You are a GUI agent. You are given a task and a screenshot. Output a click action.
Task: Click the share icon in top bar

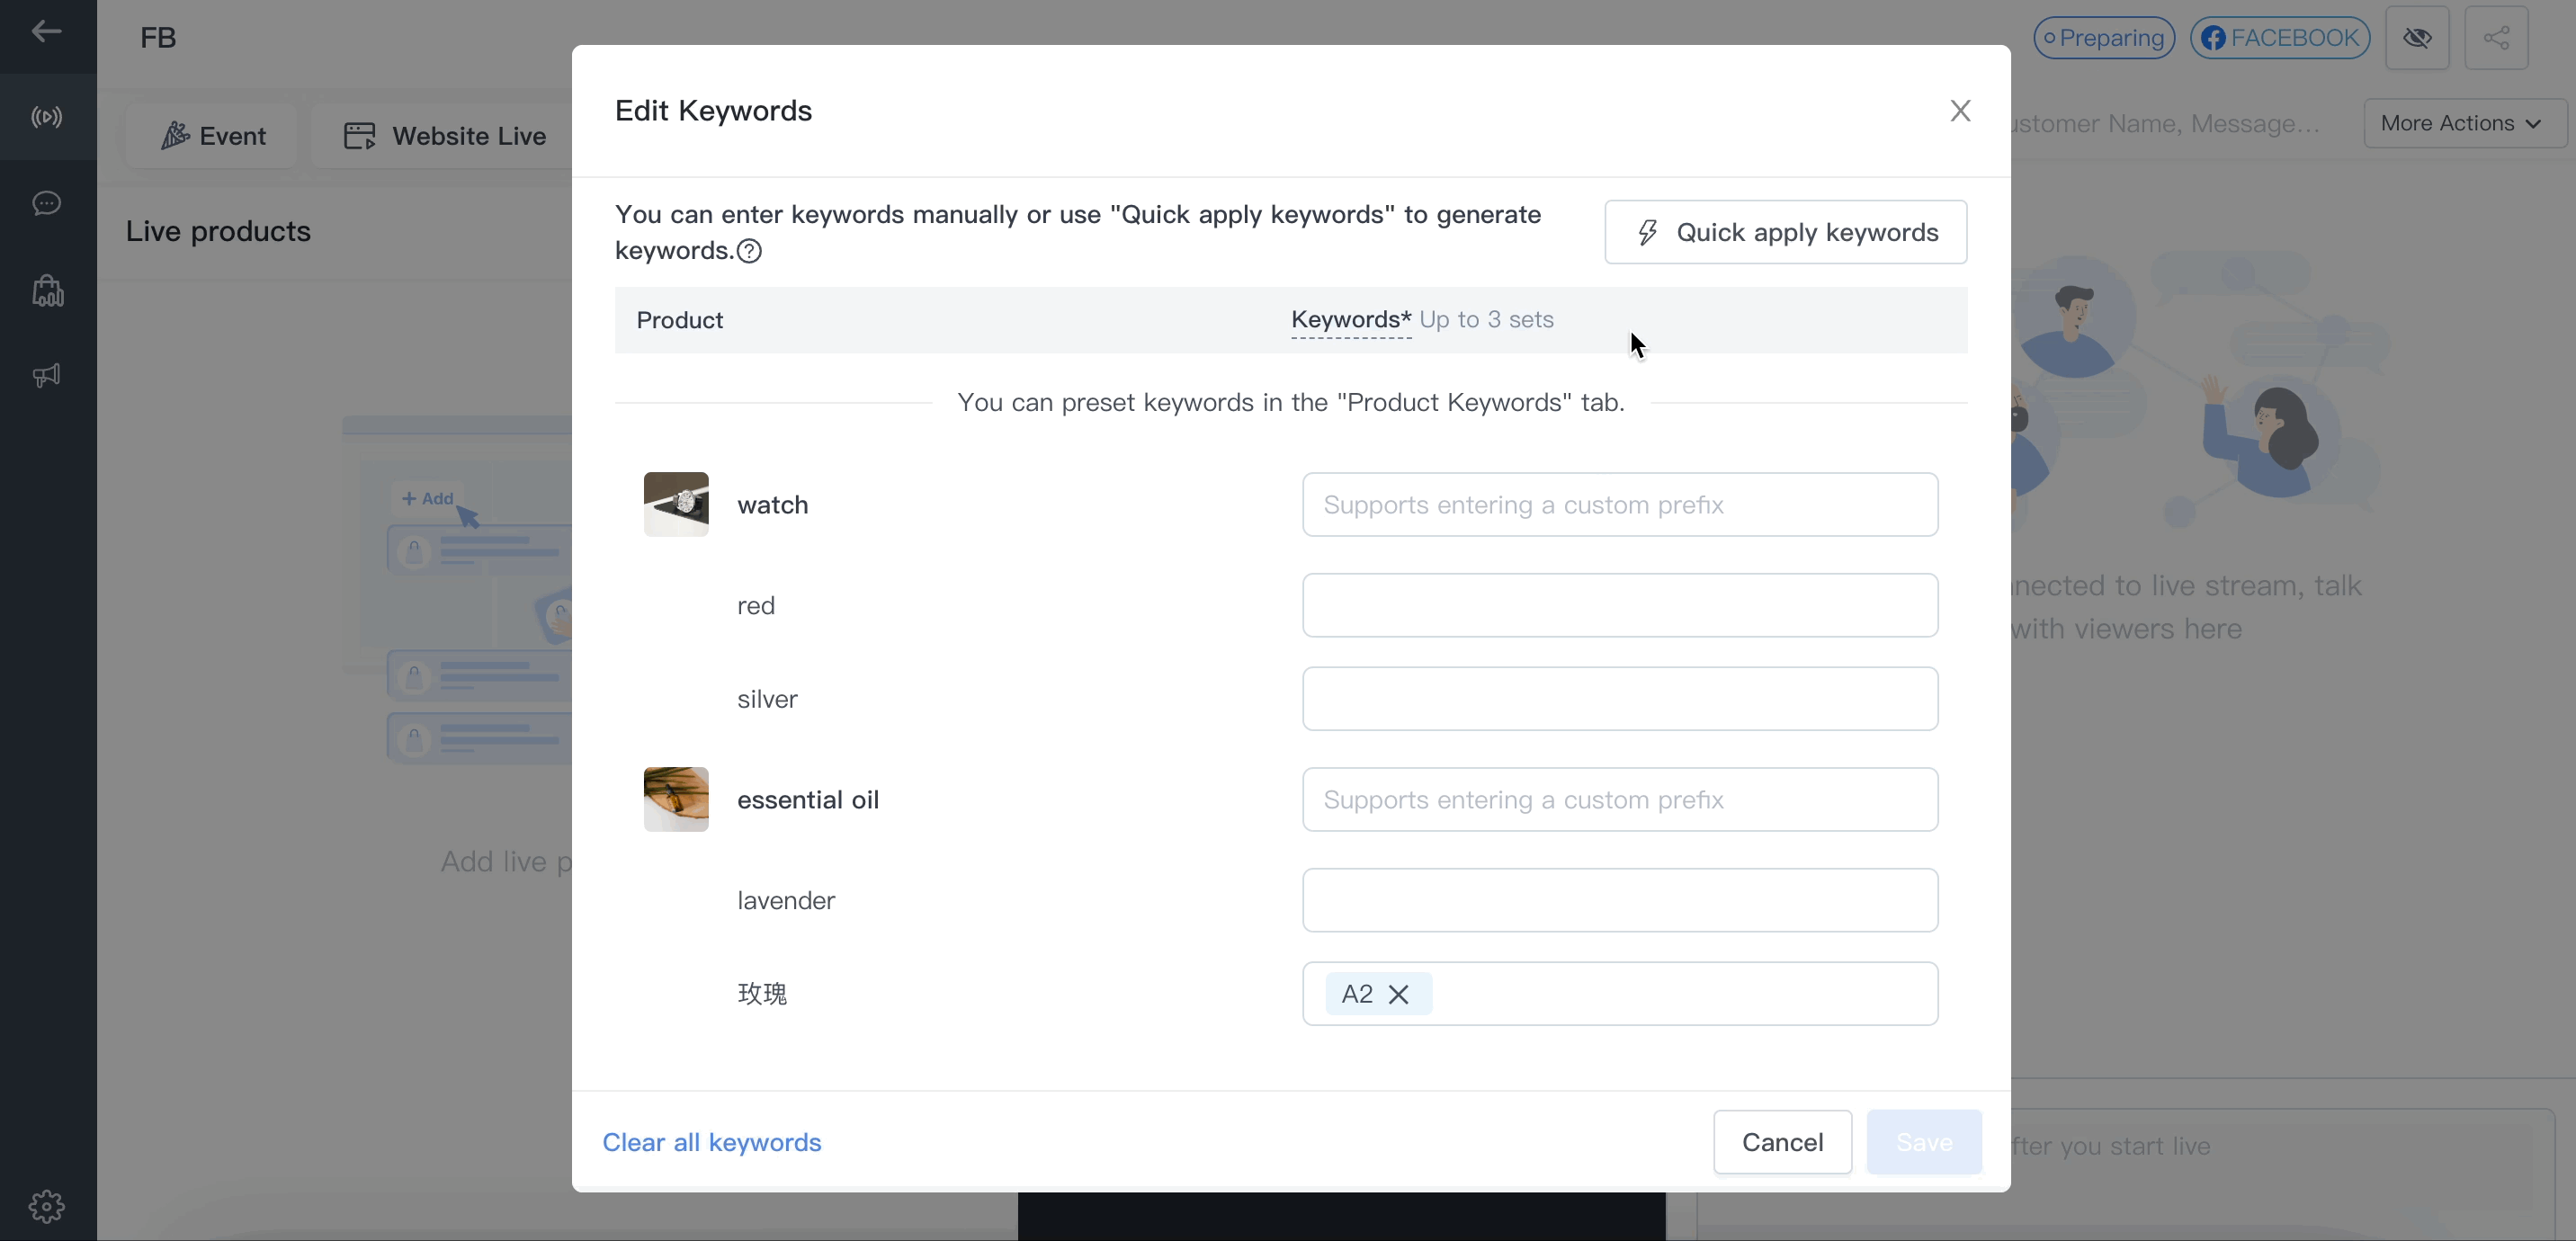click(2496, 38)
